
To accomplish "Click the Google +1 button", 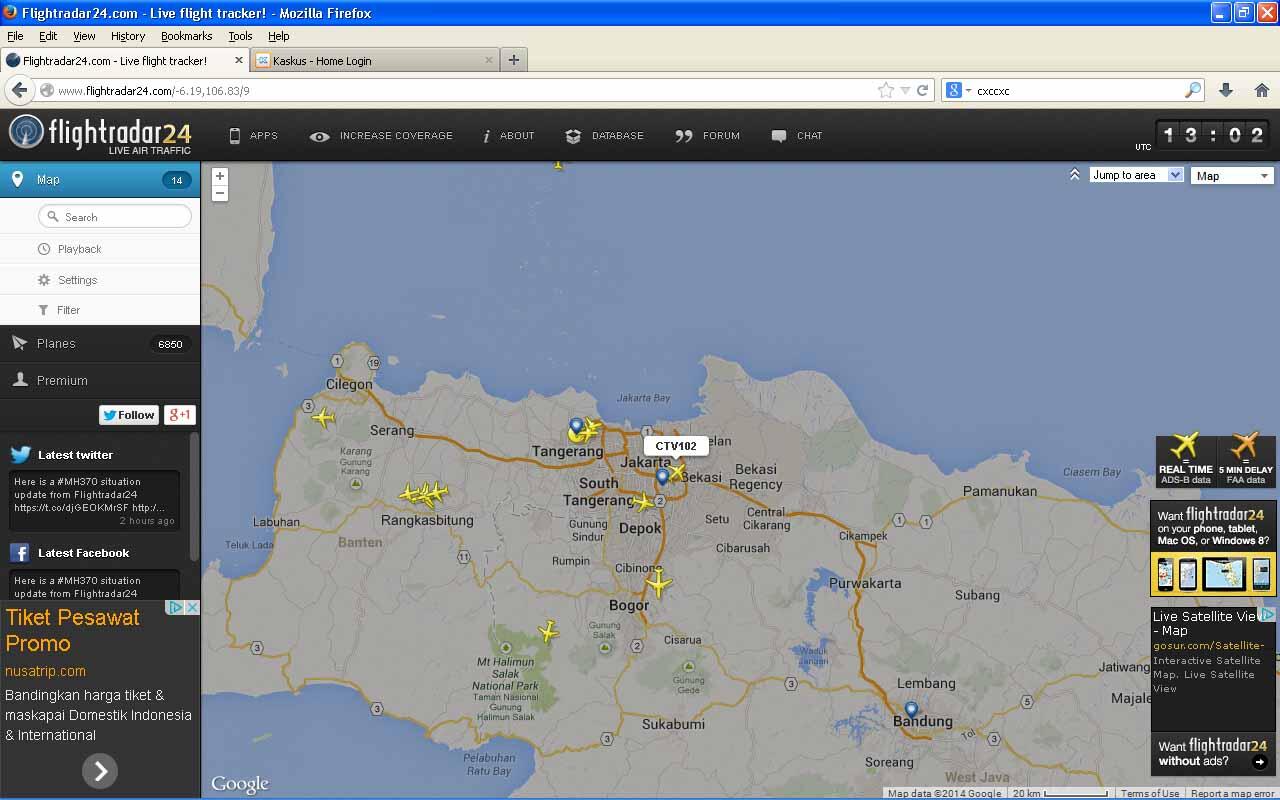I will click(180, 415).
